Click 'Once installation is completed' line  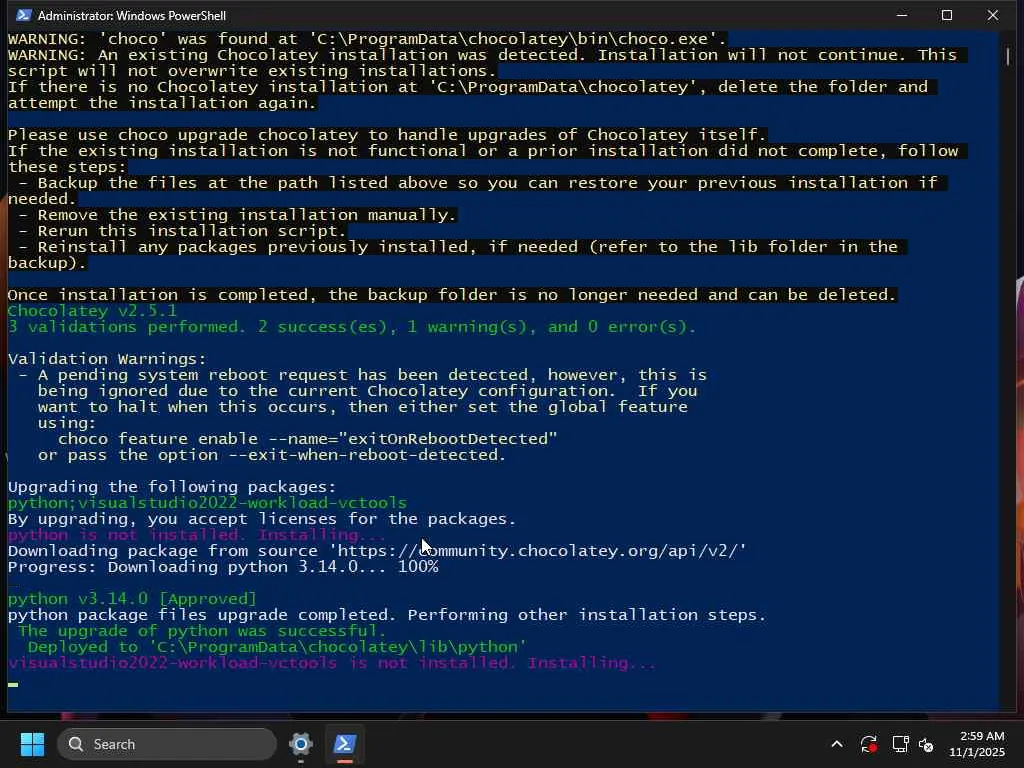click(452, 295)
